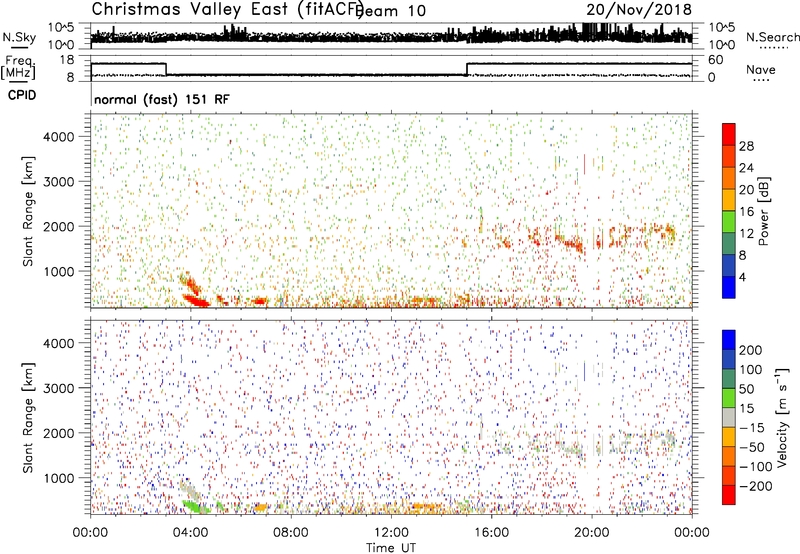
Task: Click '1000' tick in the velocity panel
Action: 59,478
